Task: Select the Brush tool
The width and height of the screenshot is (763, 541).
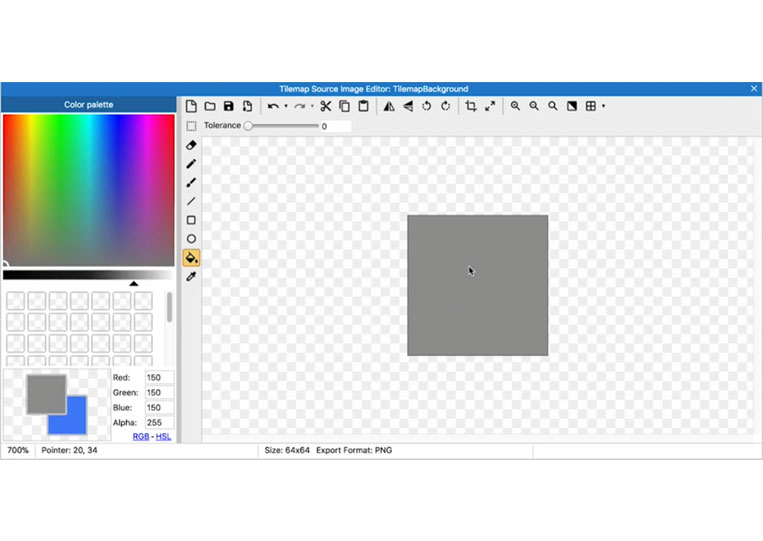Action: 191,182
